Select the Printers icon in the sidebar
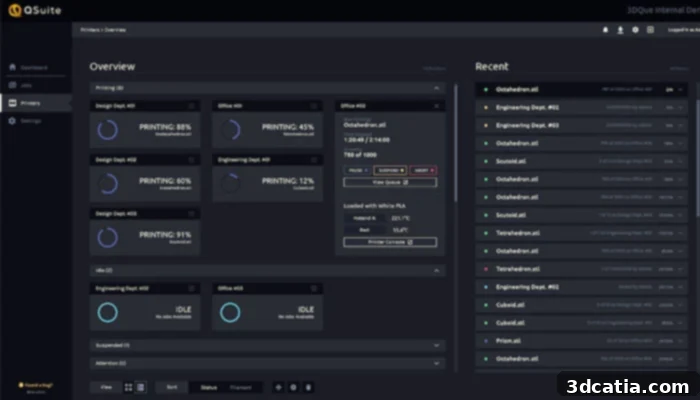Viewport: 700px width, 400px height. point(12,103)
